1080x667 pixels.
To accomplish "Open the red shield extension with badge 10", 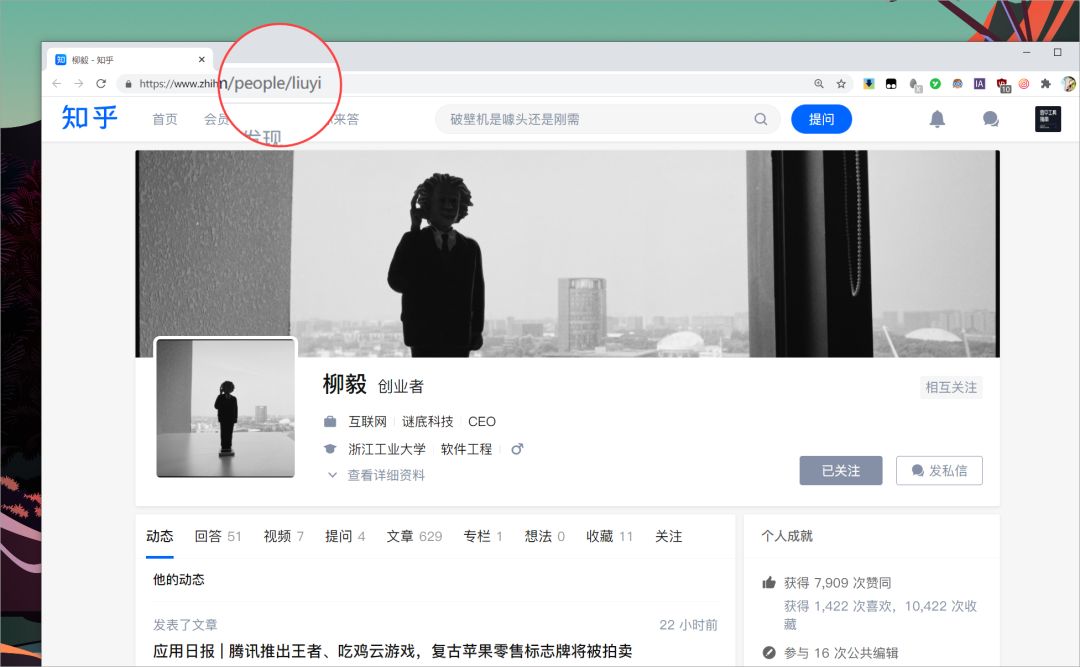I will [1003, 85].
